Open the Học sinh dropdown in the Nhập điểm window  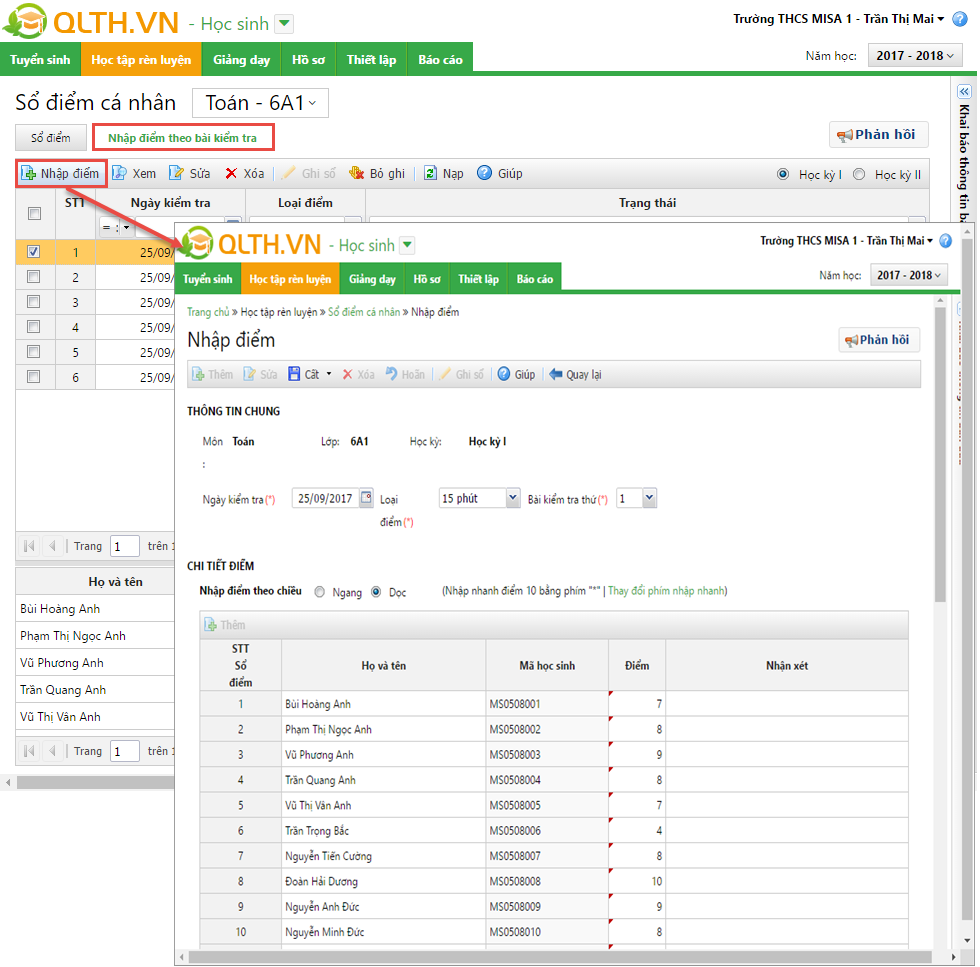[x=408, y=245]
